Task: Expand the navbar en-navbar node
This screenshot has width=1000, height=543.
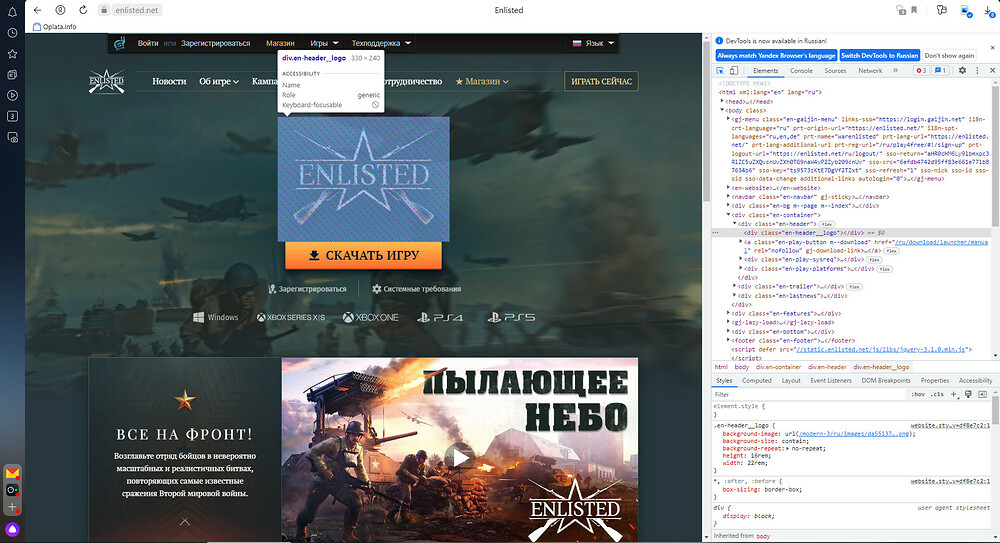Action: [728, 197]
